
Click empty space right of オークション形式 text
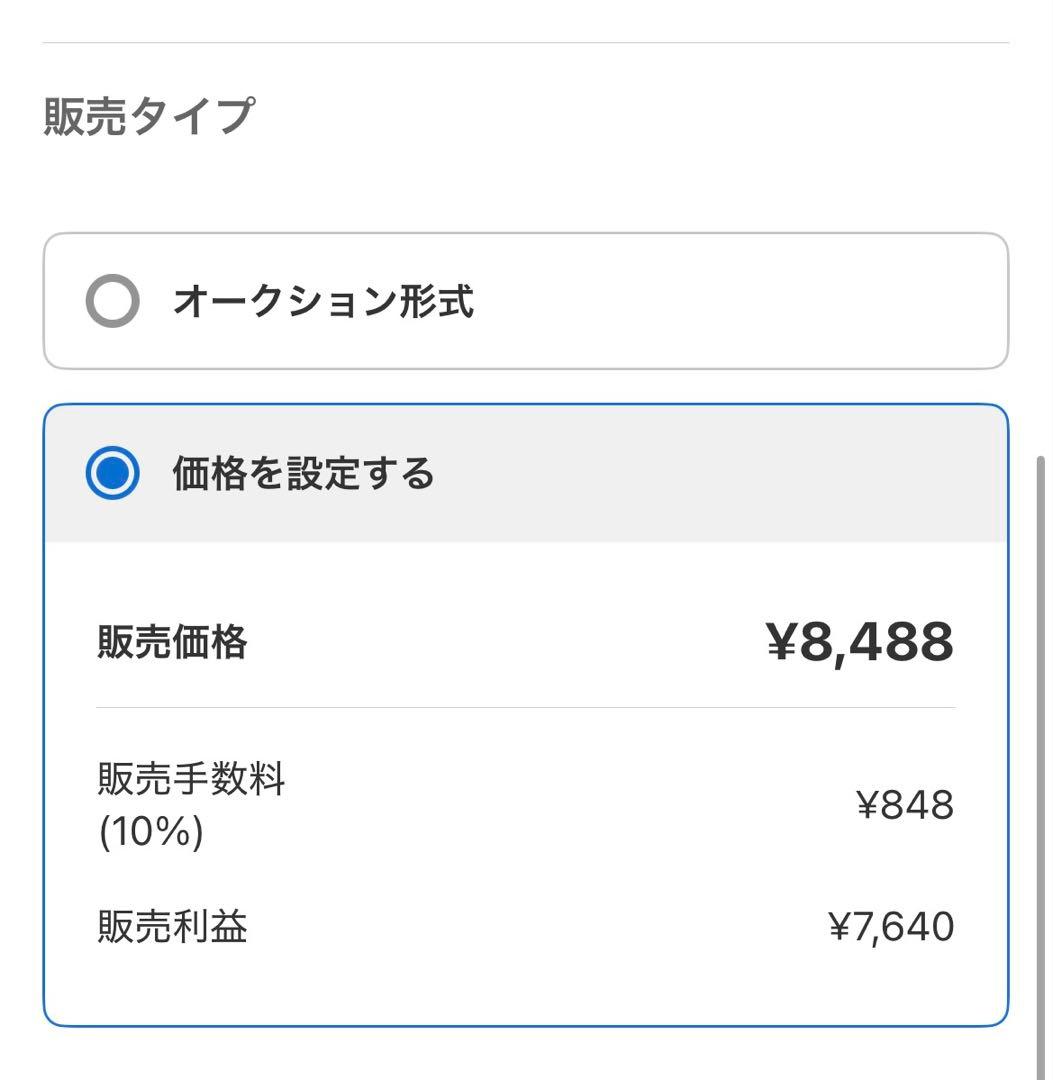click(740, 301)
